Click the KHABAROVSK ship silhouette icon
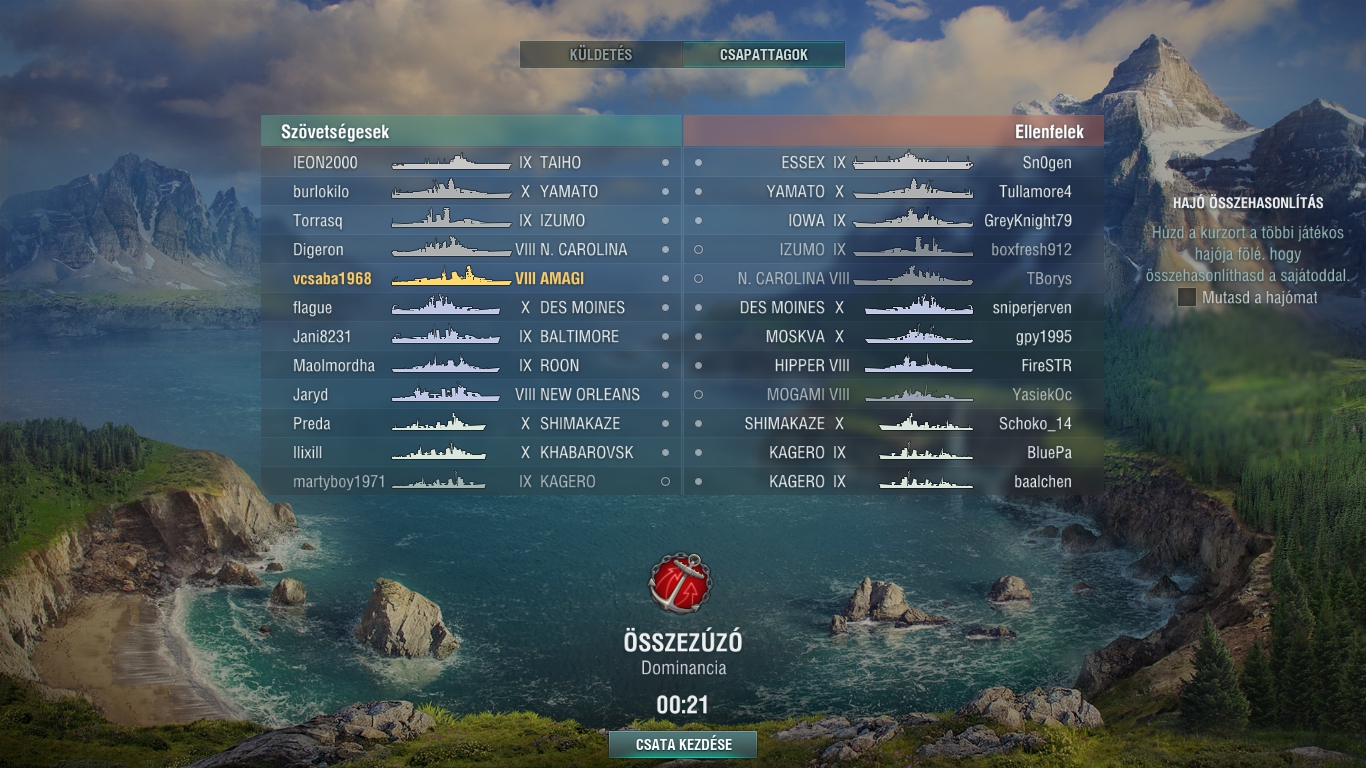The width and height of the screenshot is (1366, 768). 439,452
